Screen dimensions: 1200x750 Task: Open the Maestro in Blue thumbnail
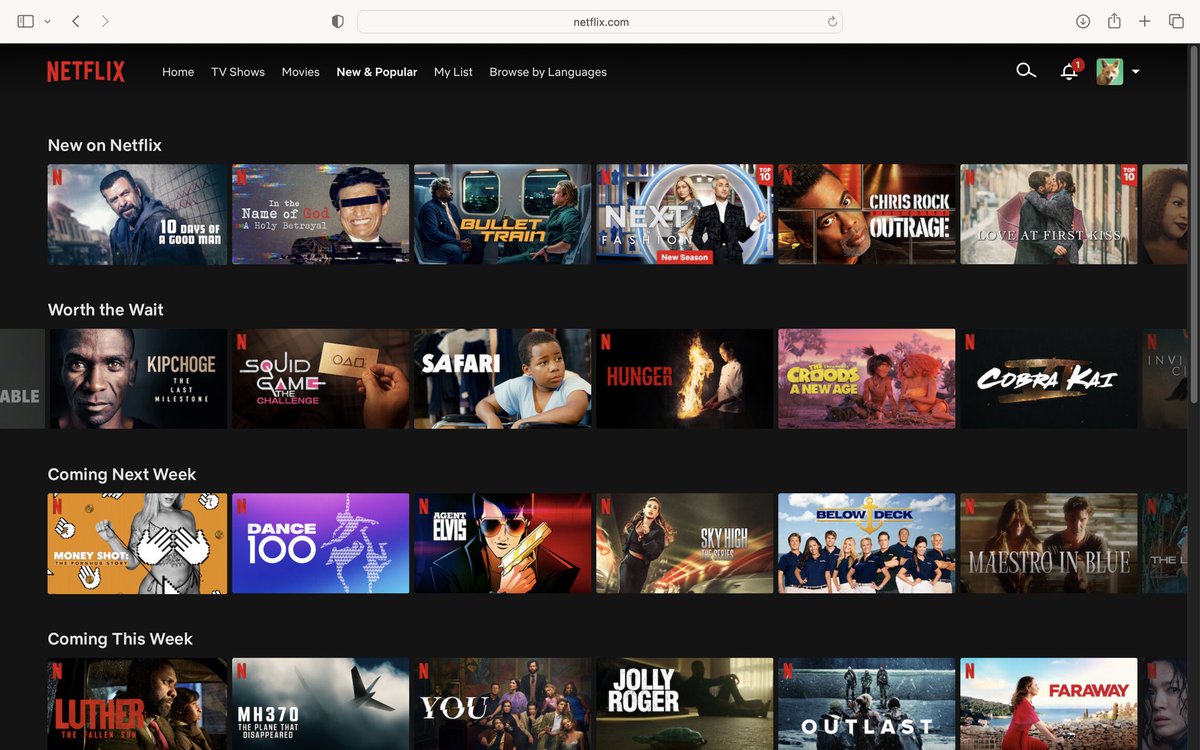click(1049, 543)
